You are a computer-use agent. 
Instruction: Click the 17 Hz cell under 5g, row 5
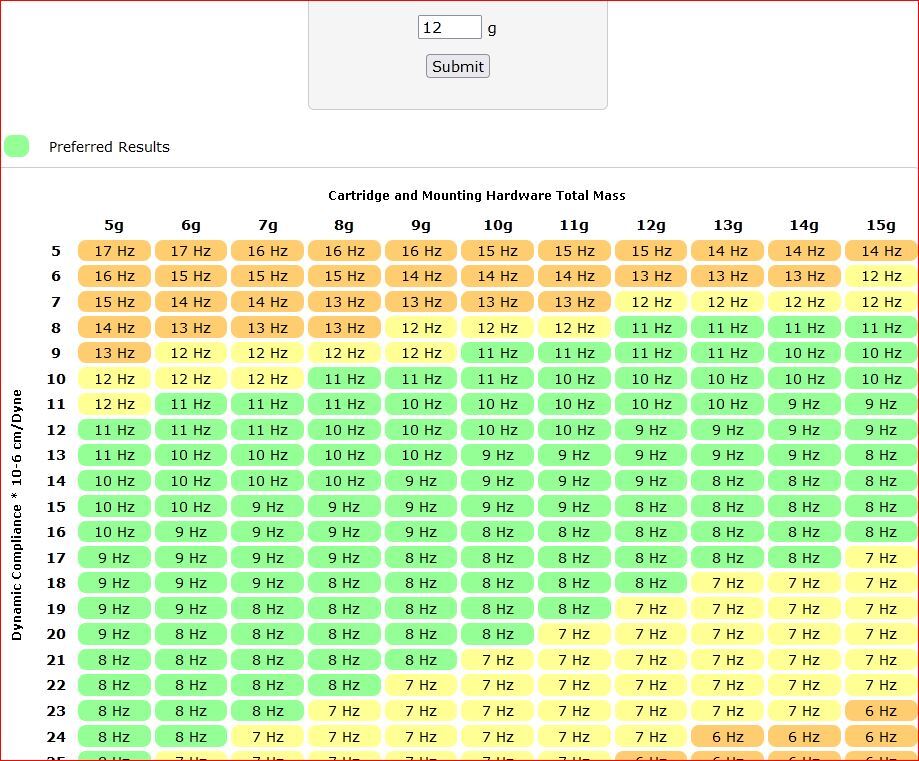114,251
